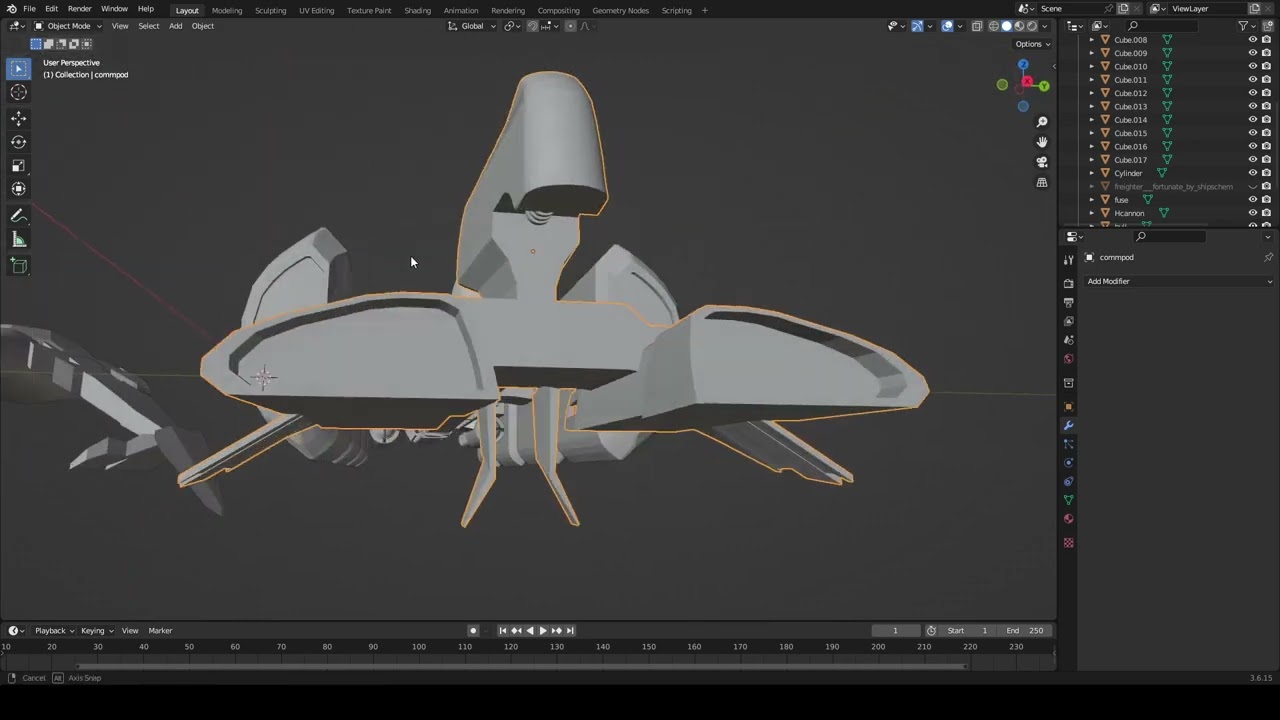Expand Cube.009 in outliner
The image size is (1280, 720).
pos(1091,53)
